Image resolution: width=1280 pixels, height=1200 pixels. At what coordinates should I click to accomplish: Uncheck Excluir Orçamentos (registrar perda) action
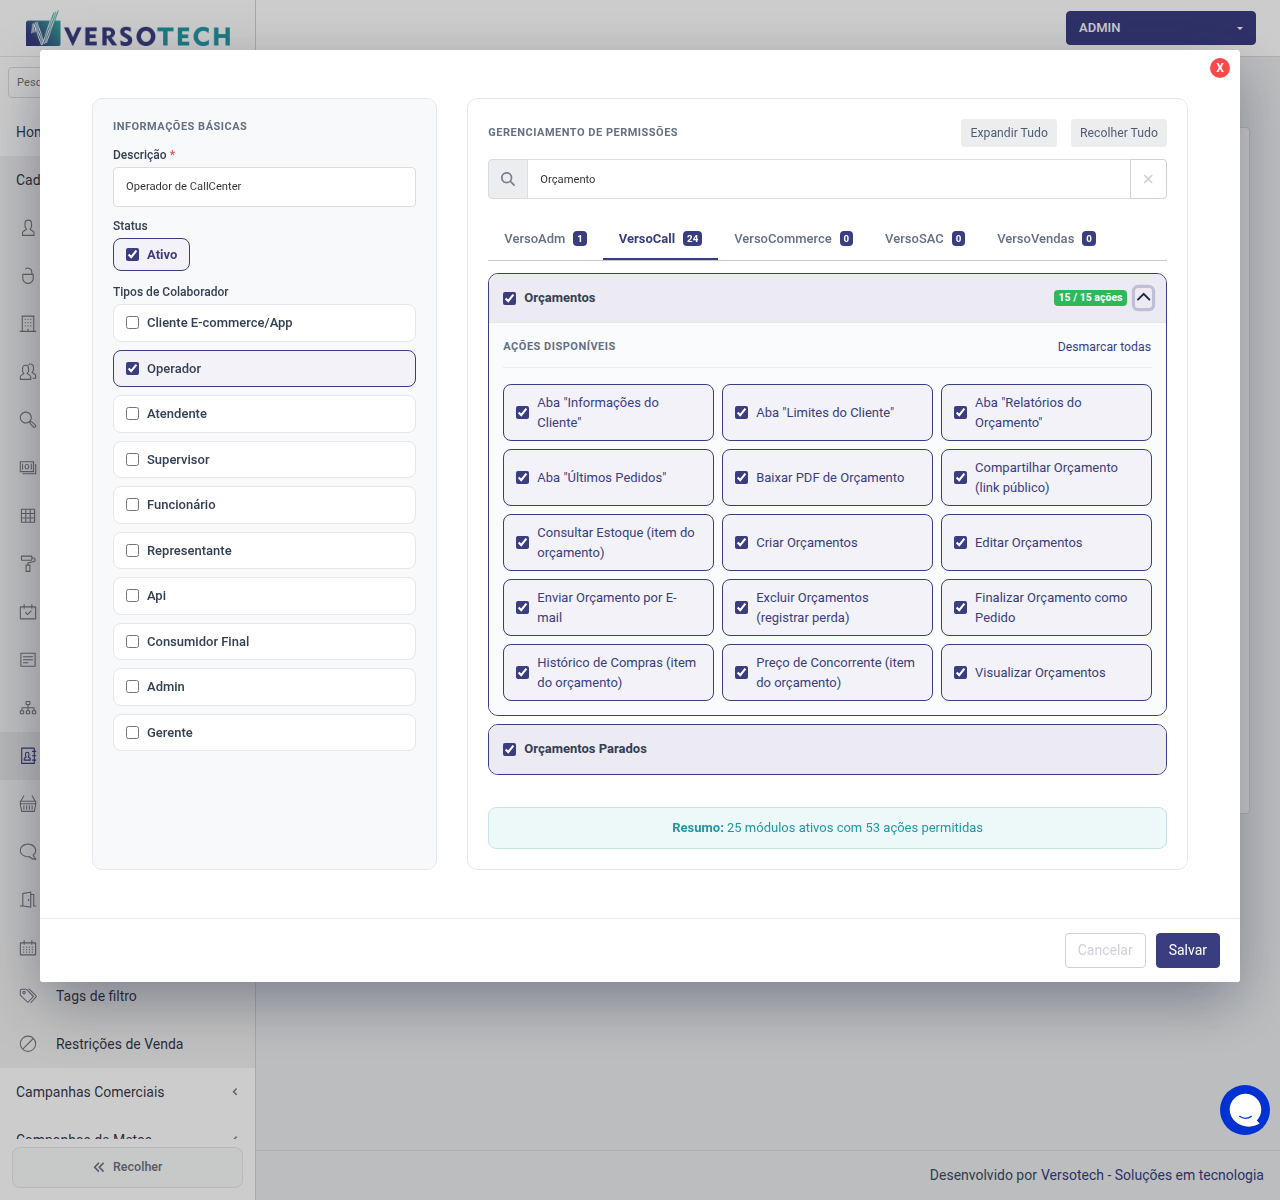tap(742, 608)
